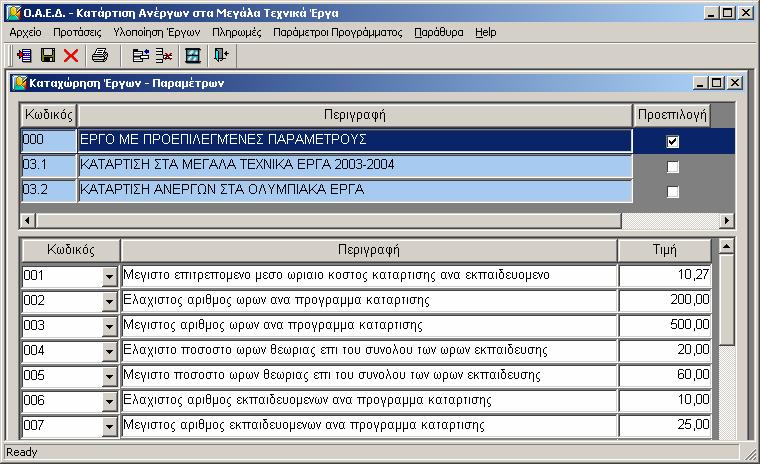Viewport: 760px width, 464px height.
Task: Click description Μεγιστος αριθμος ωρων ανα προγραμμα
Action: point(369,325)
